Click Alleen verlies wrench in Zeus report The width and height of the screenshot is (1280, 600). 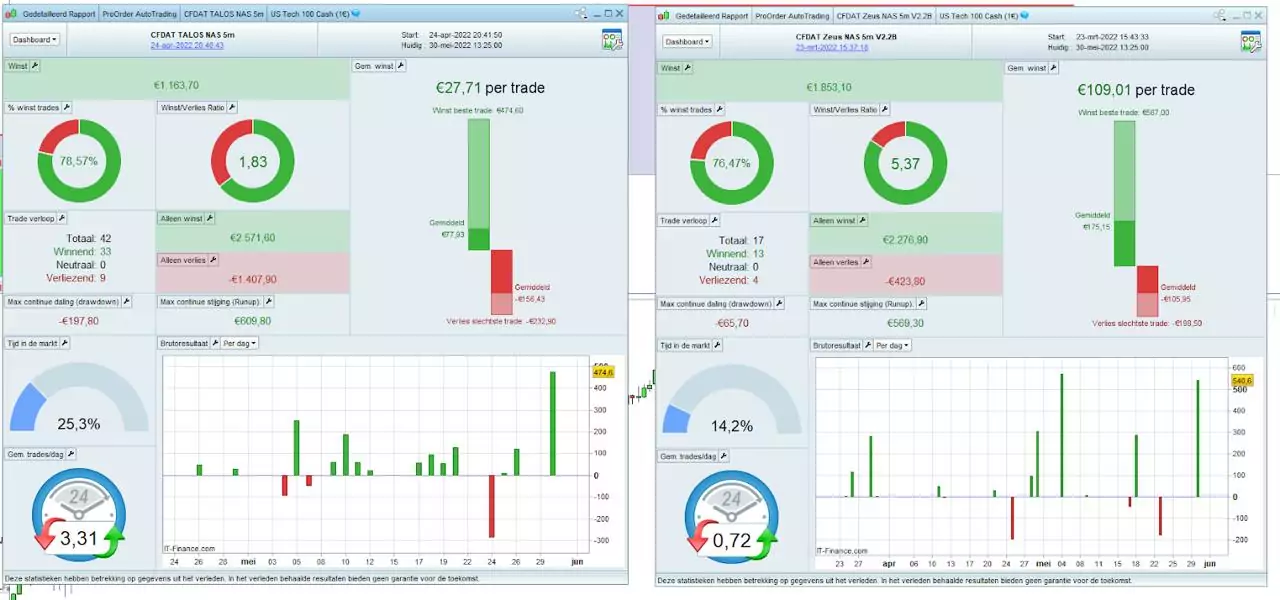[868, 262]
